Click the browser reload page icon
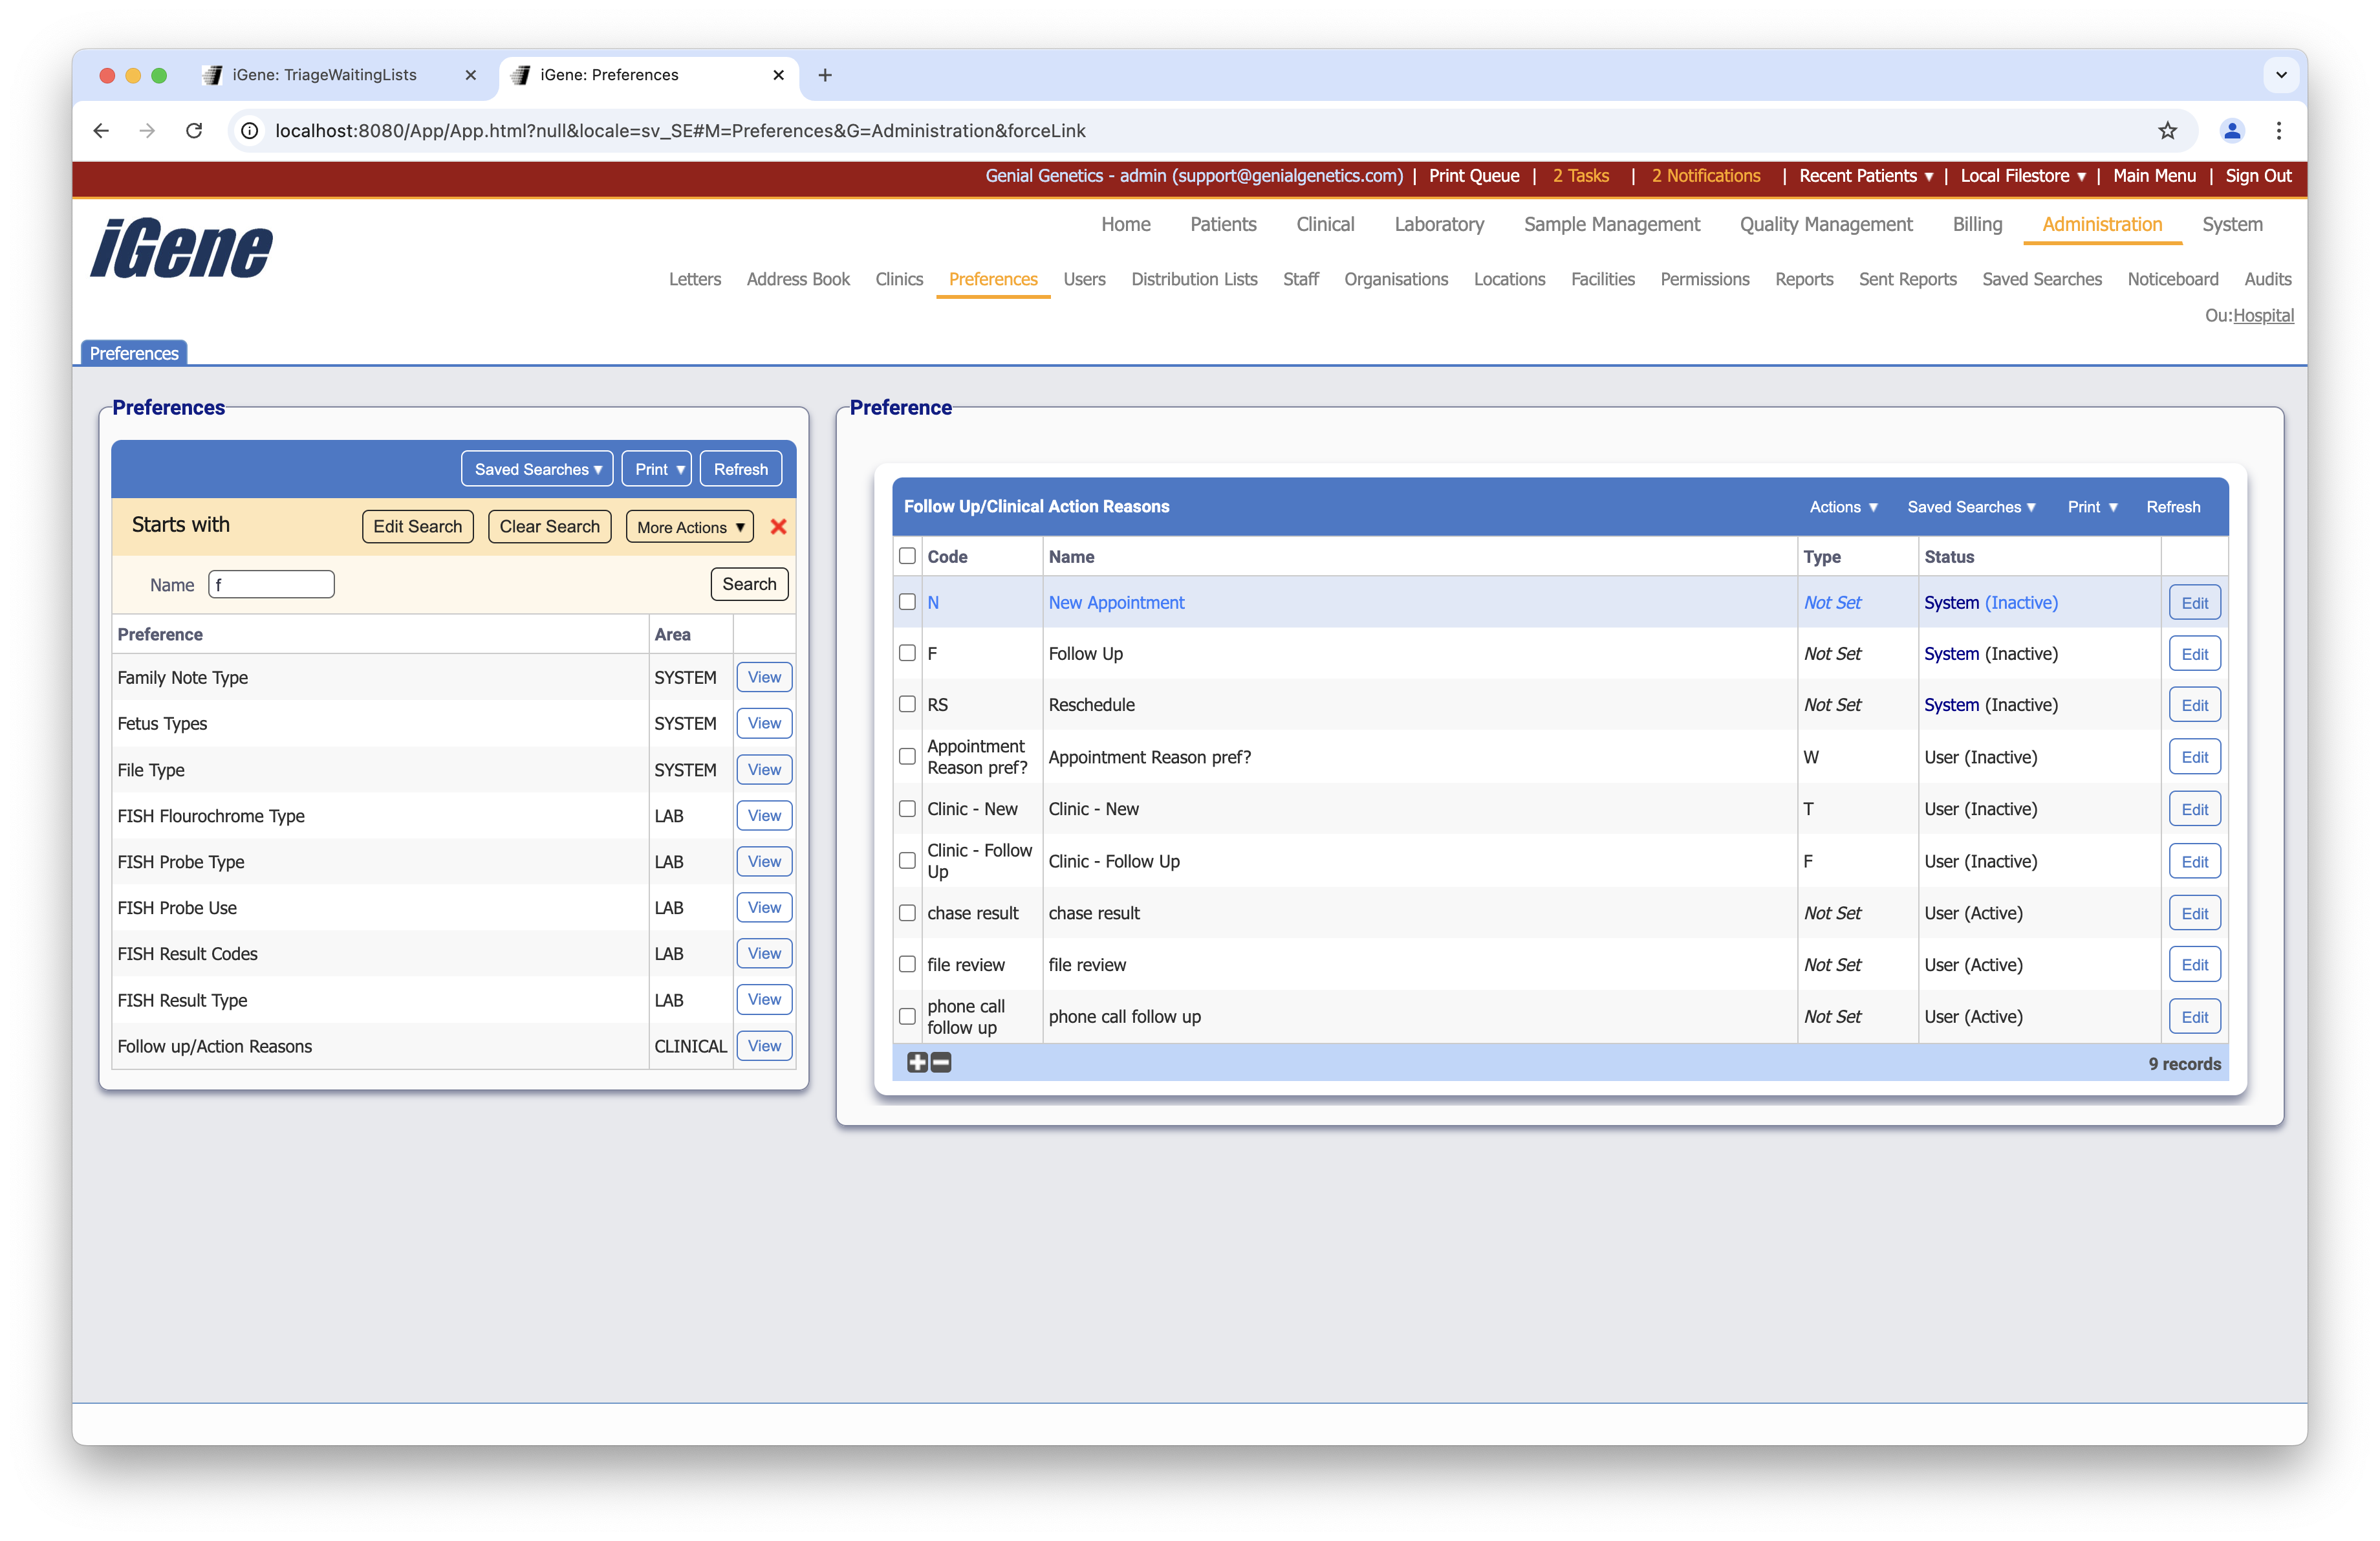The image size is (2380, 1541). (194, 131)
